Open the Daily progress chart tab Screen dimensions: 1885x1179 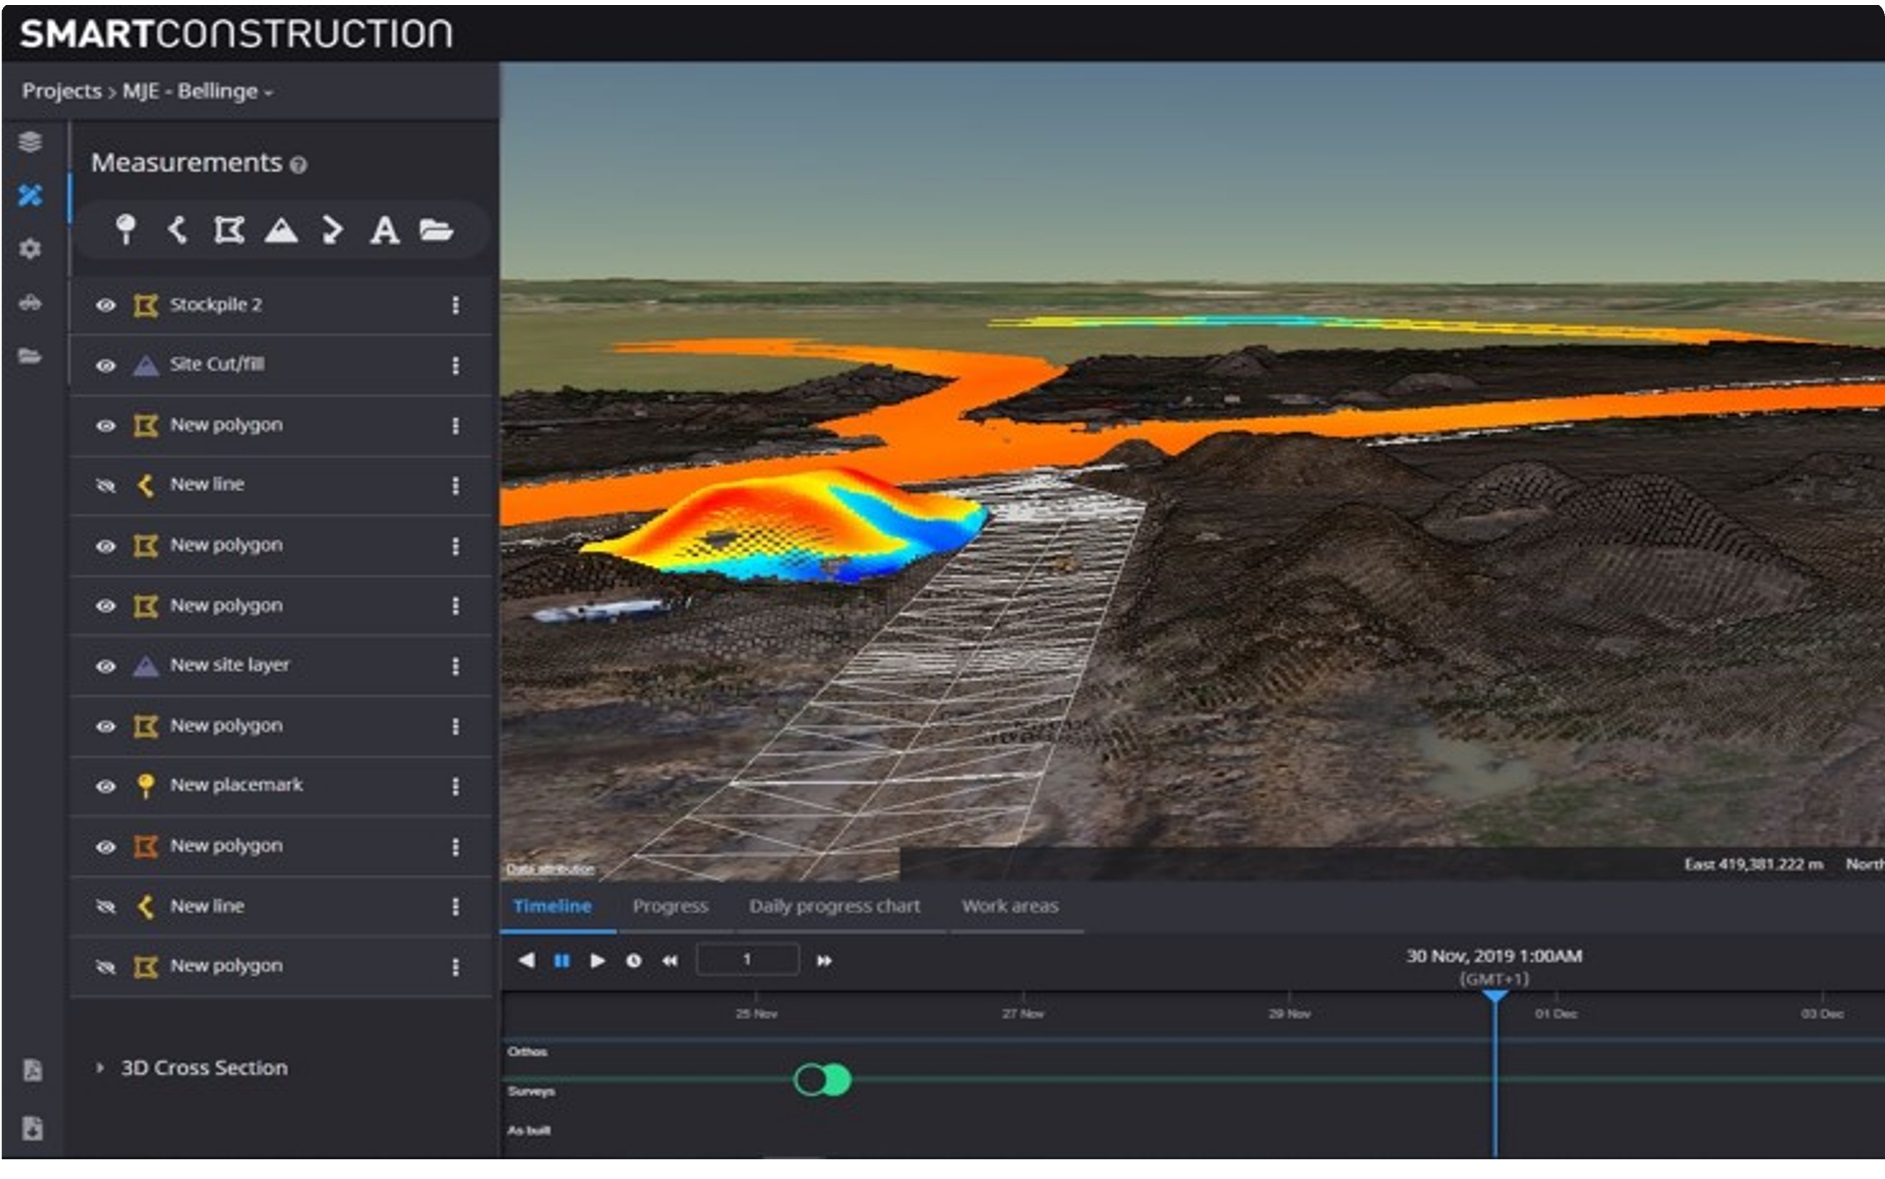click(x=834, y=906)
